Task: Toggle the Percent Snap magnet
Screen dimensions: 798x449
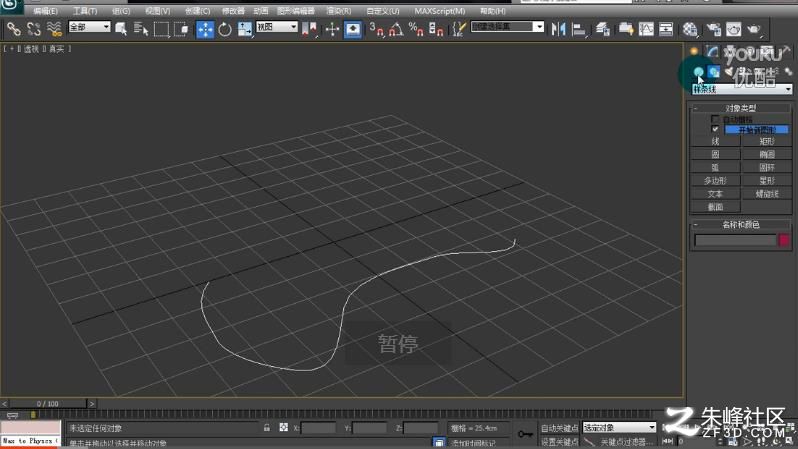Action: click(x=416, y=29)
